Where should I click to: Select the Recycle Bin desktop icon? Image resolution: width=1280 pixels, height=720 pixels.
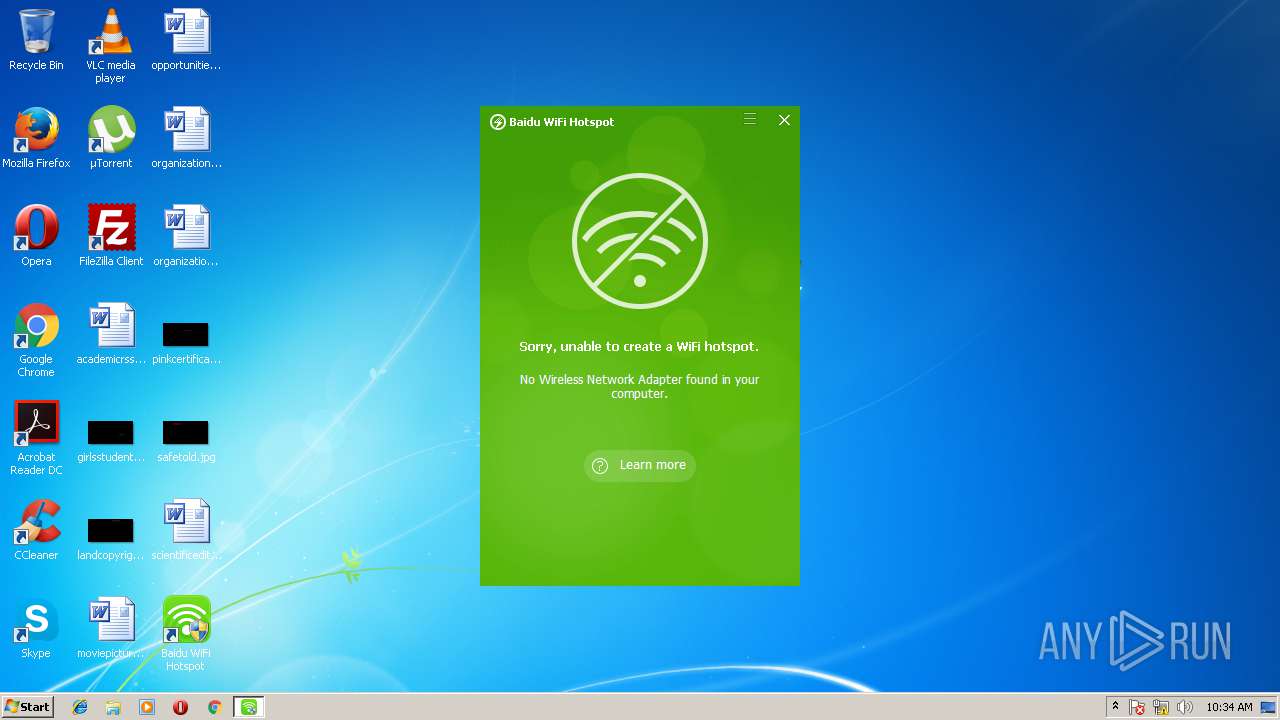(36, 40)
